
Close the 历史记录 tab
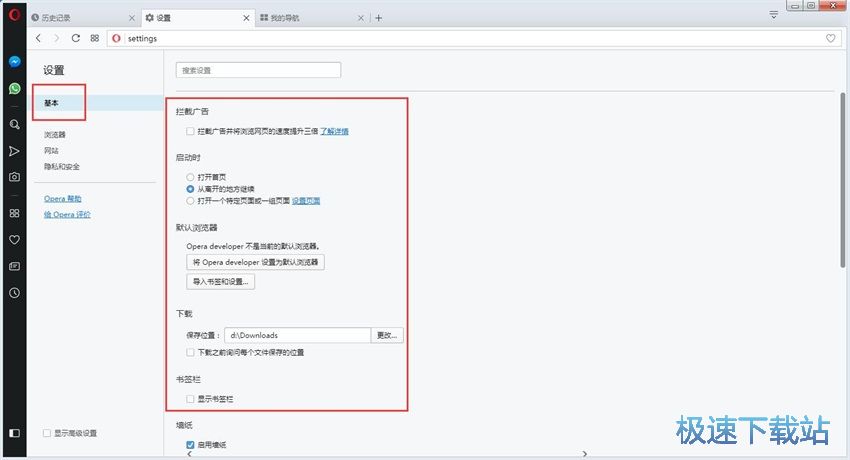click(x=132, y=18)
